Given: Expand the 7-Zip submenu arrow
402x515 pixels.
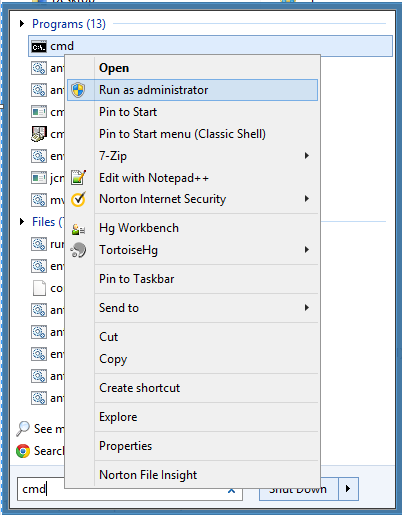Looking at the screenshot, I should (307, 156).
